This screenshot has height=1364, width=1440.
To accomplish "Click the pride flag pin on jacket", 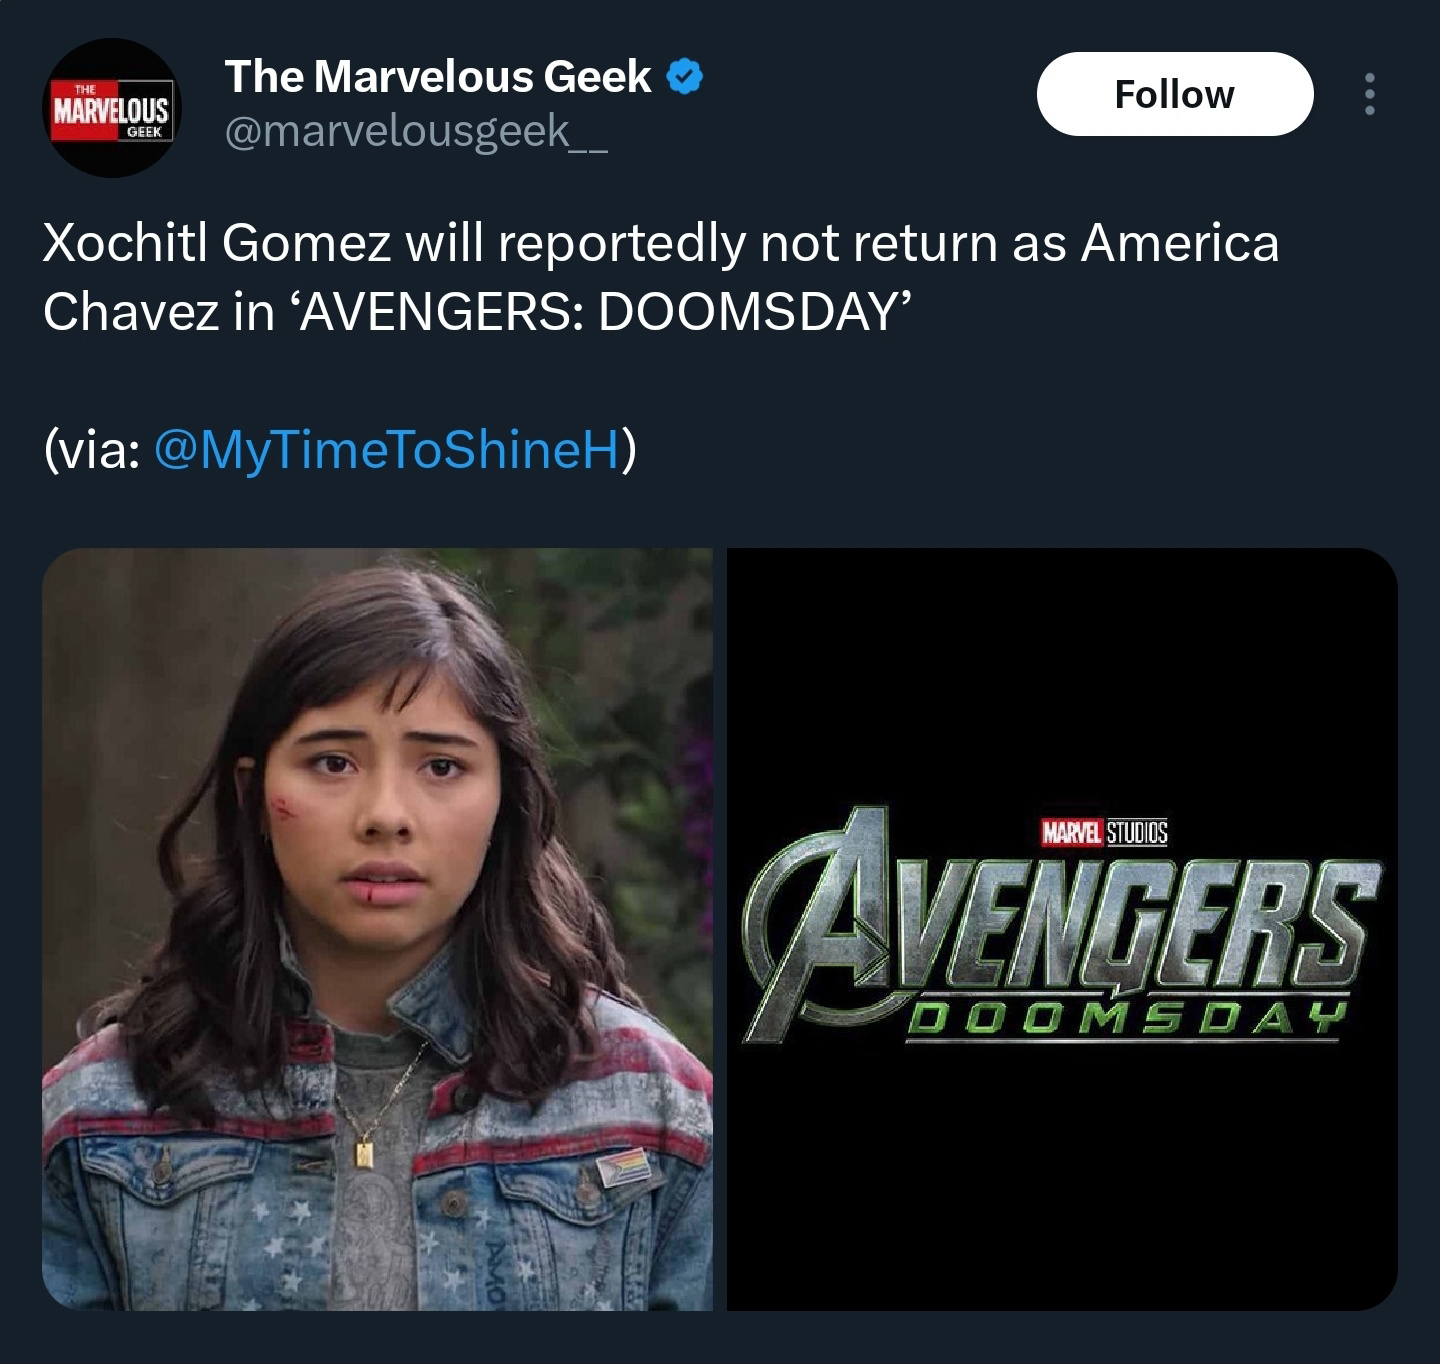I will pyautogui.click(x=623, y=1166).
